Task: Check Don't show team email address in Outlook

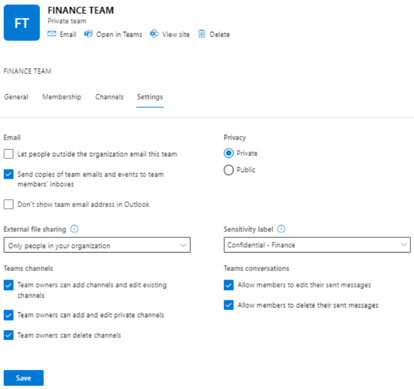Action: pos(9,204)
